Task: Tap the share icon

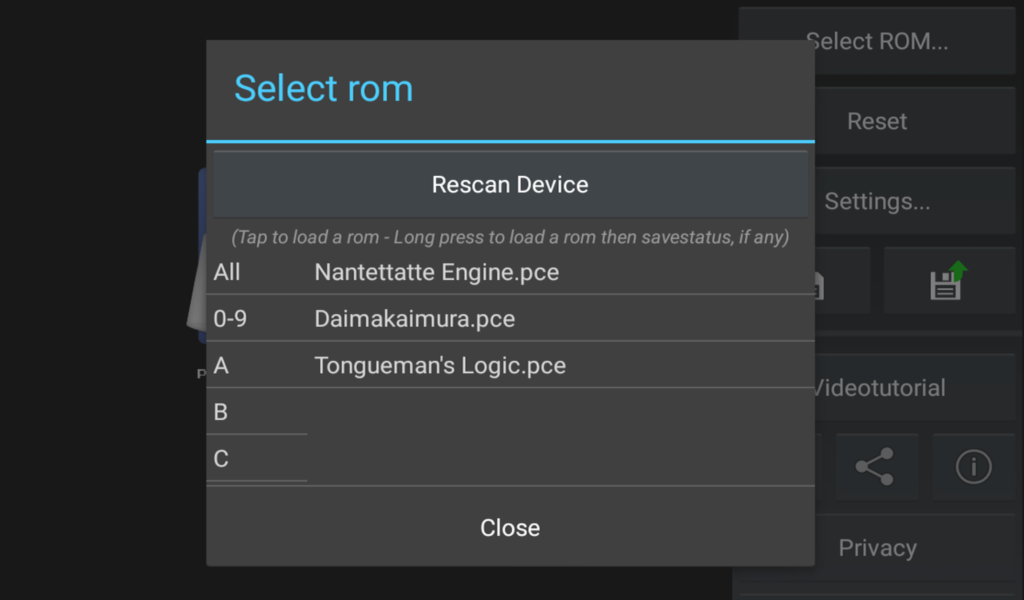Action: pyautogui.click(x=874, y=467)
